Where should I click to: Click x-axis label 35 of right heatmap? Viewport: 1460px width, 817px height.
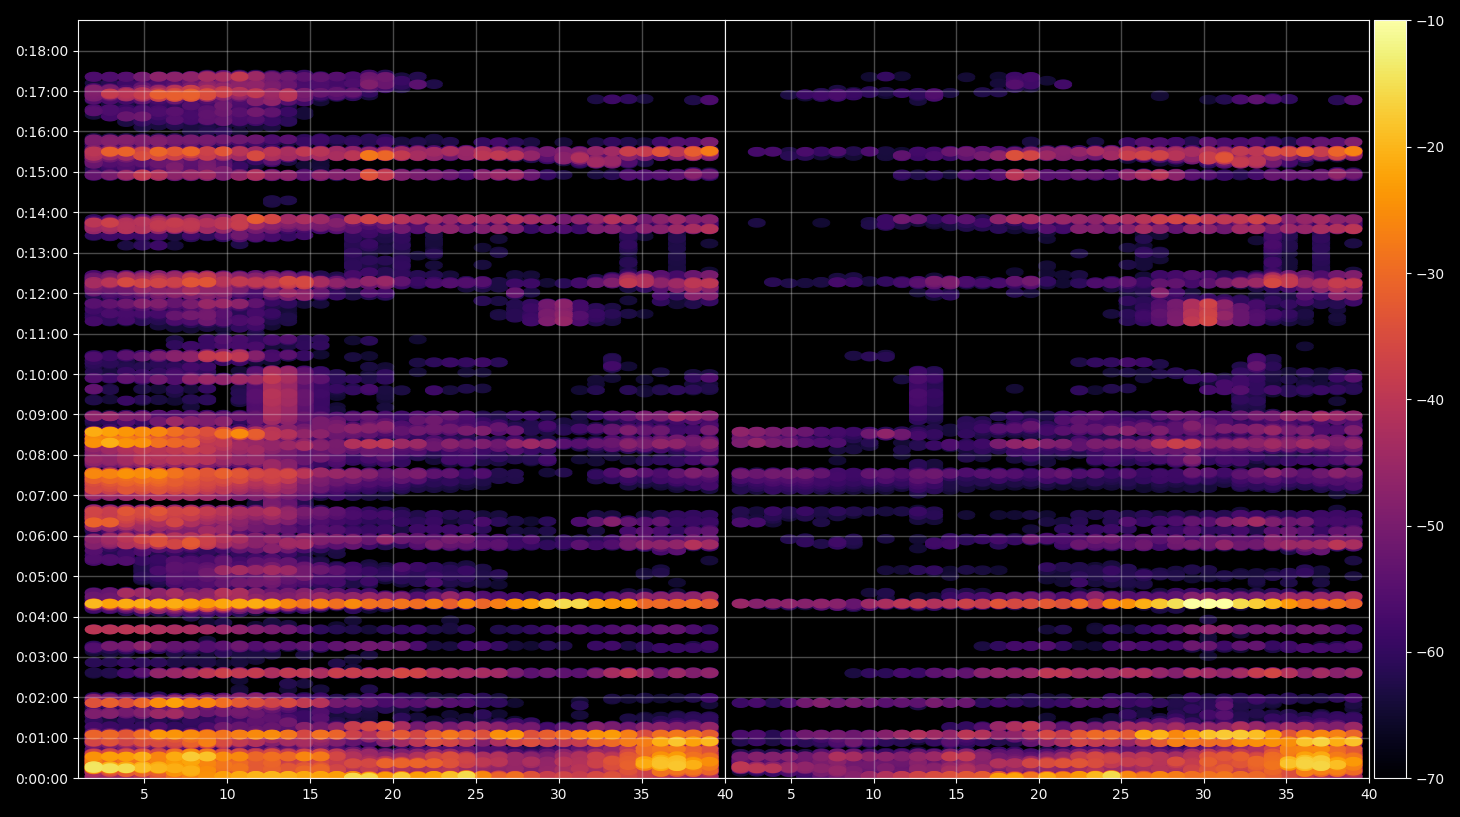1286,795
